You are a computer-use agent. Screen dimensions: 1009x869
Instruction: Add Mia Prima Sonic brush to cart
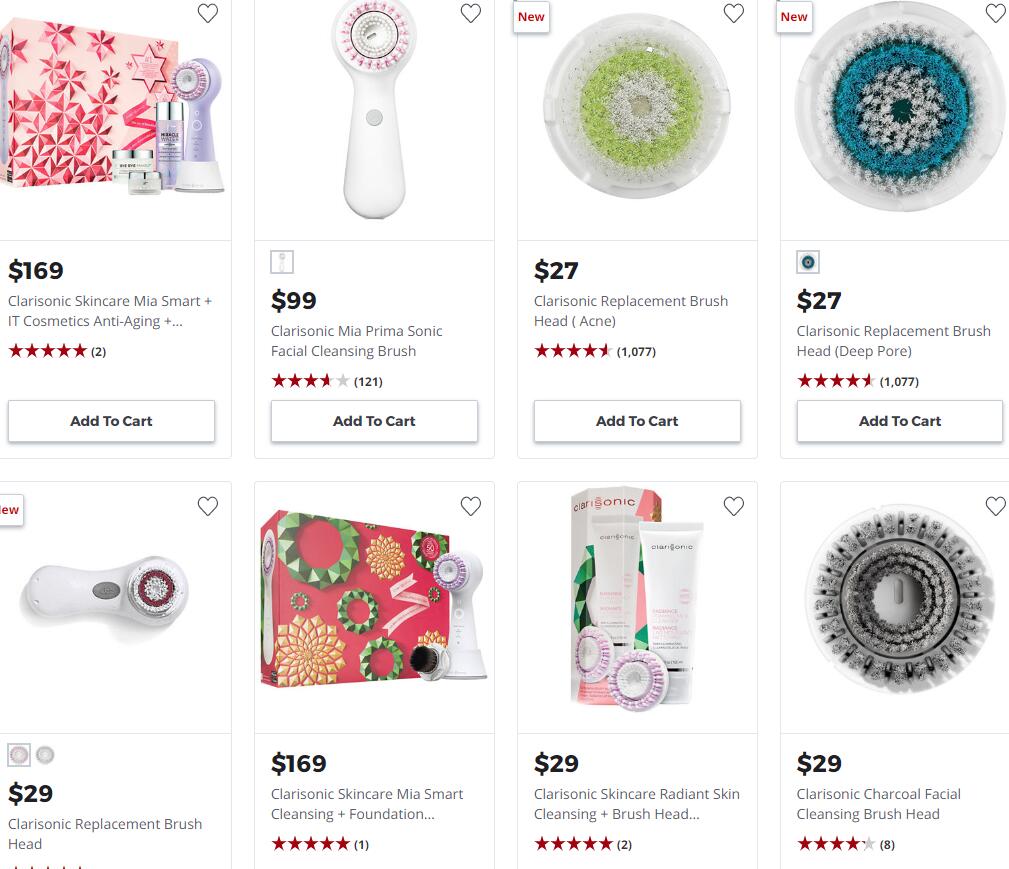(x=374, y=421)
